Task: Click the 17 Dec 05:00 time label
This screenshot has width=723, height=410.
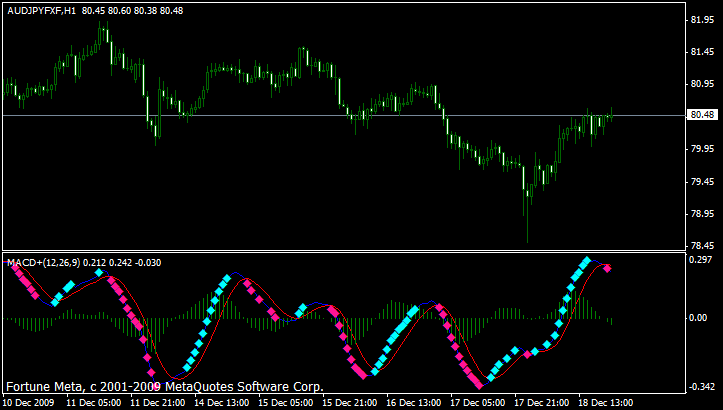Action: pyautogui.click(x=478, y=403)
